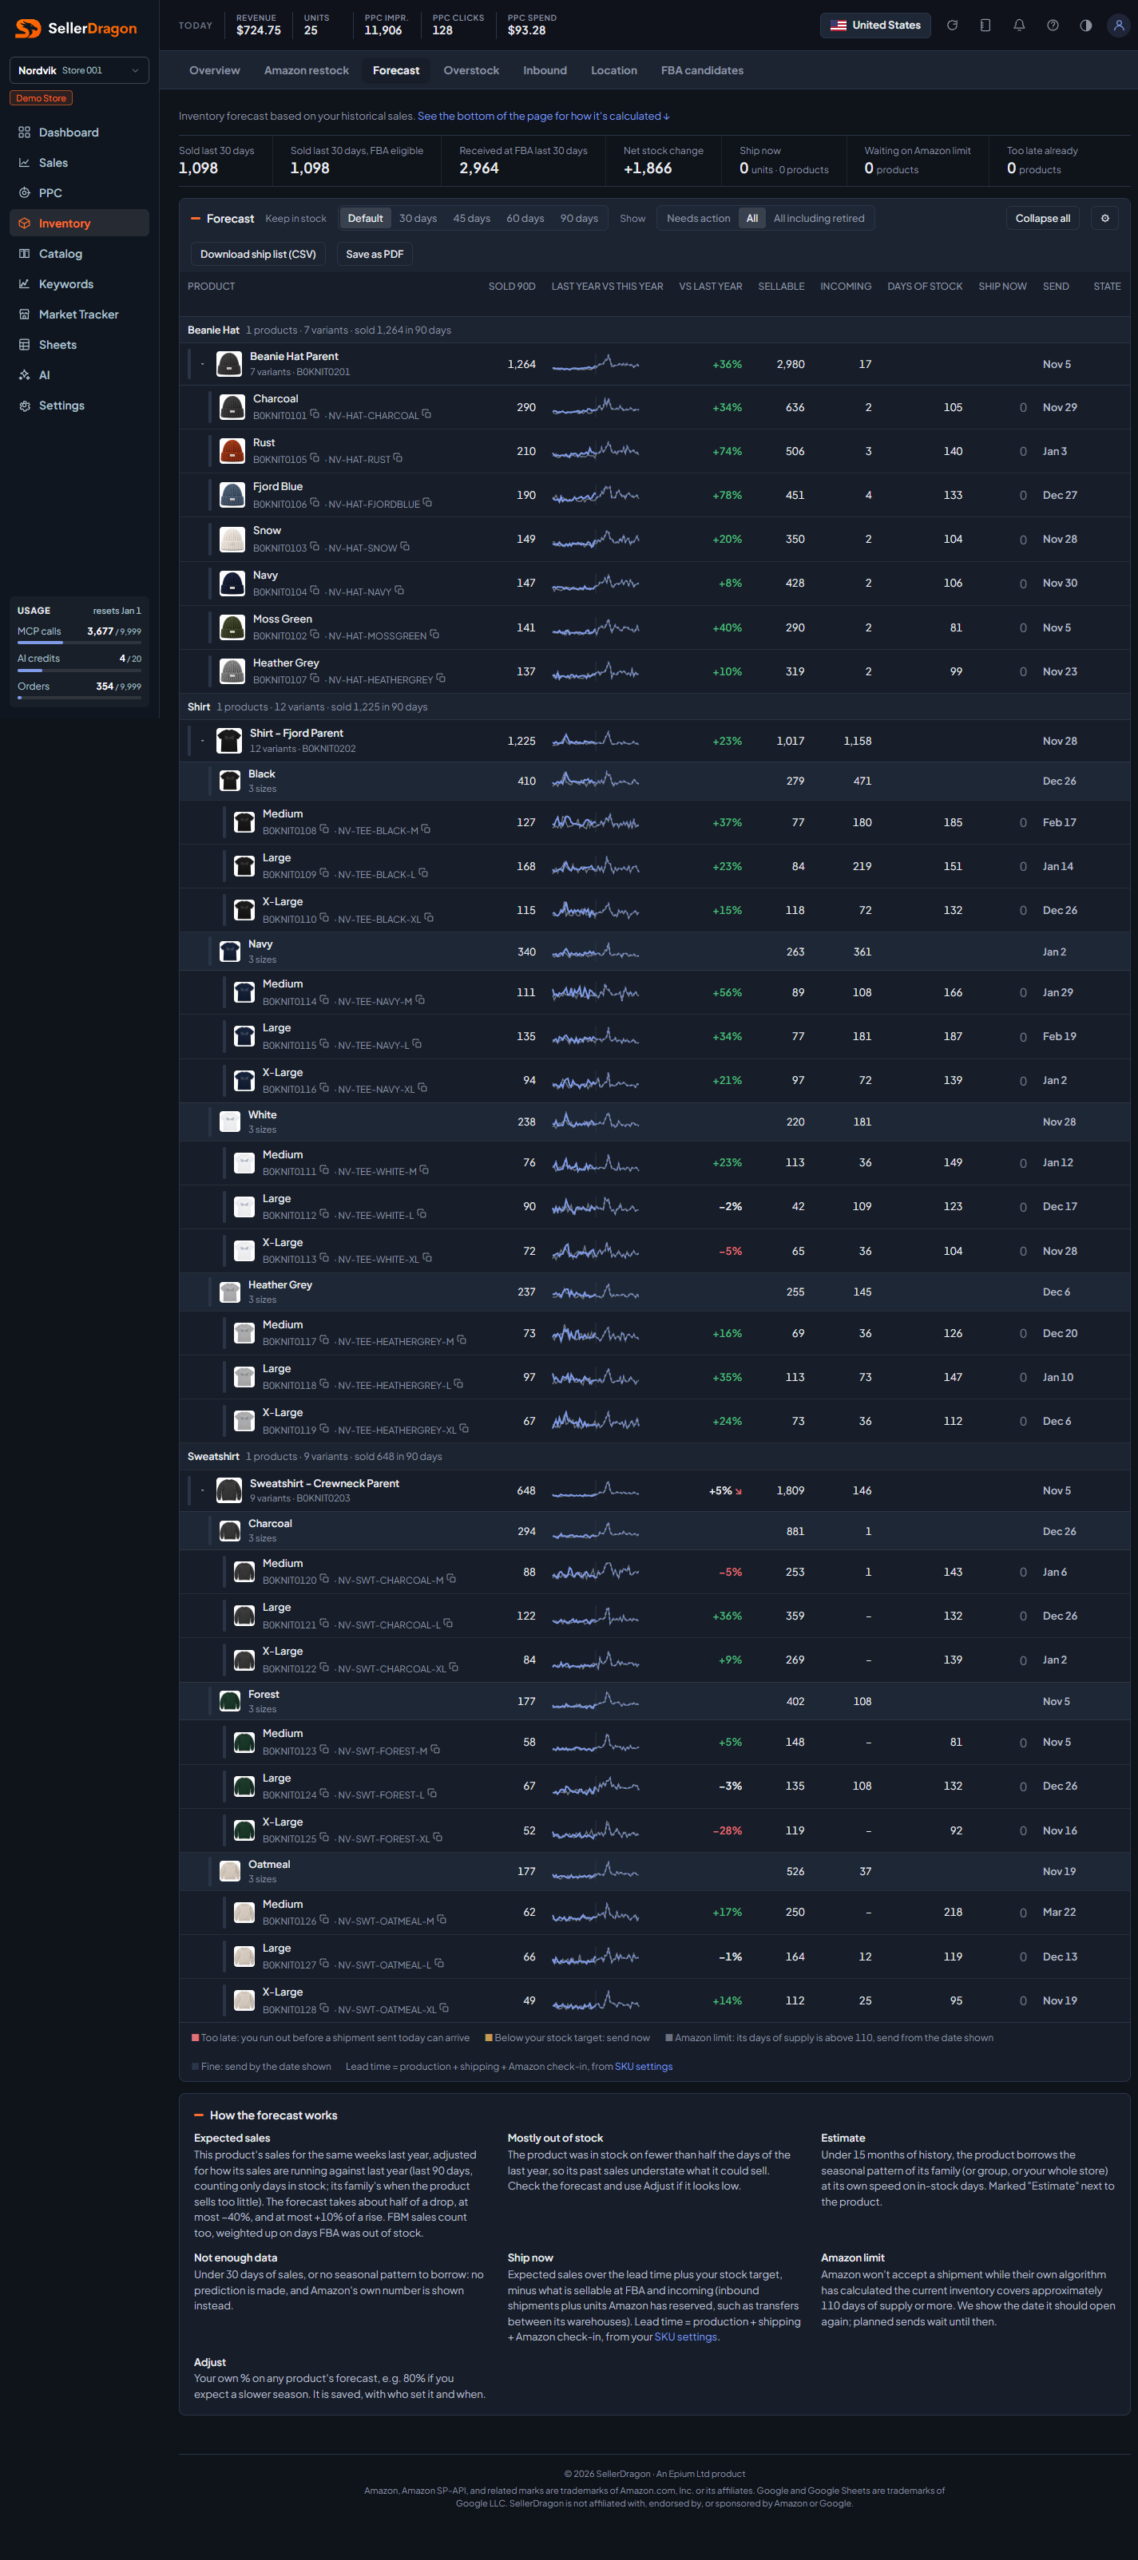
Task: Open the help question mark icon
Action: 1053,25
